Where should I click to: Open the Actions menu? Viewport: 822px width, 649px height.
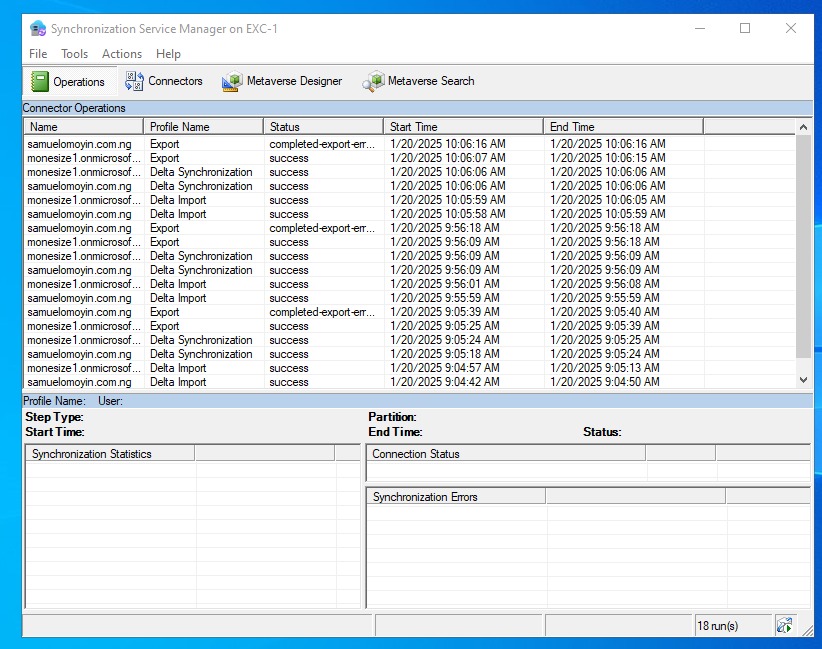pos(122,54)
